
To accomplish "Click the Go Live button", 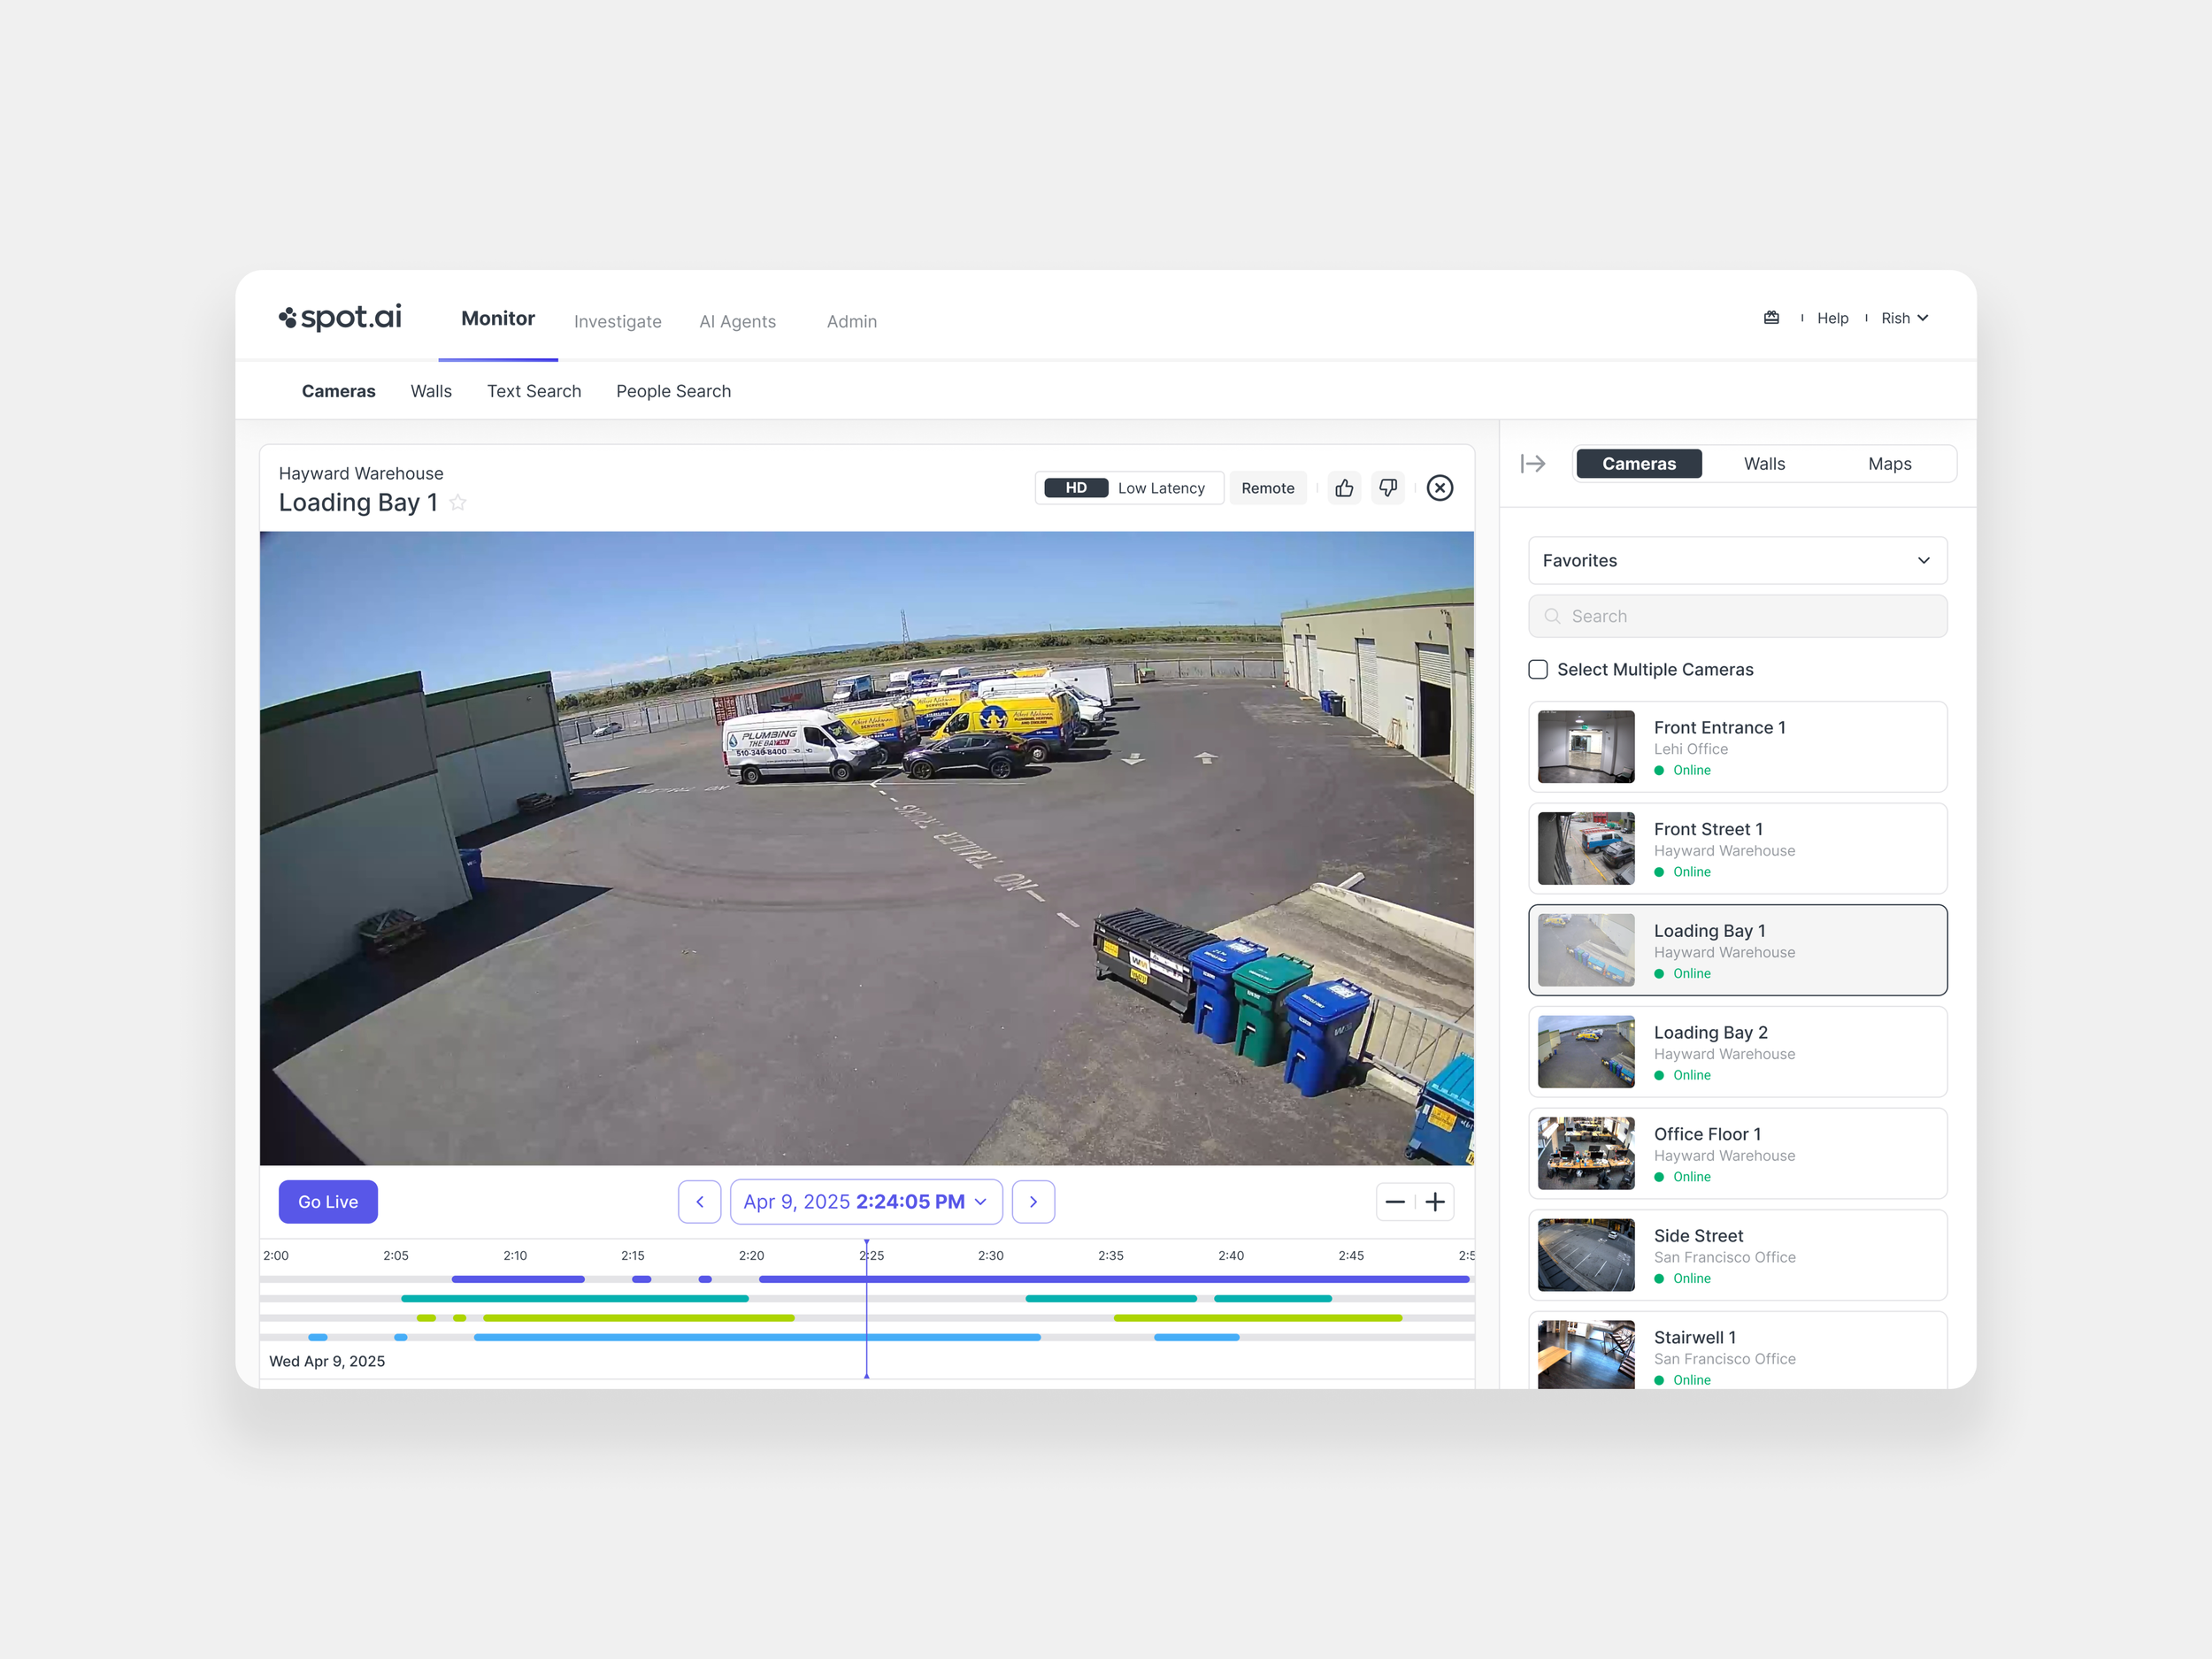I will [328, 1201].
